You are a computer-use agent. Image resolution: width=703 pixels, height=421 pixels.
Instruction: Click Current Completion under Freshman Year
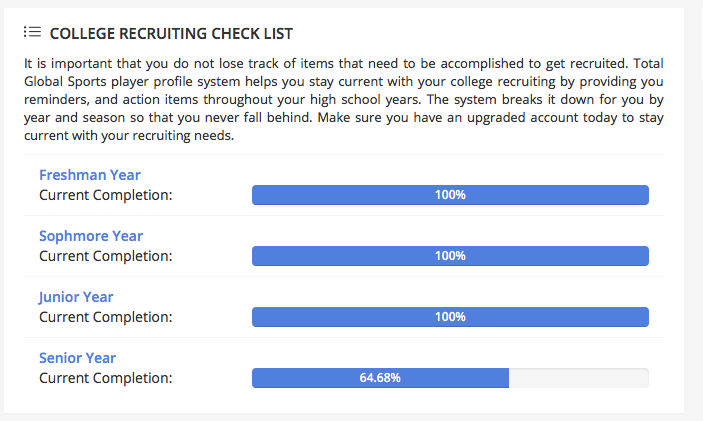point(106,195)
